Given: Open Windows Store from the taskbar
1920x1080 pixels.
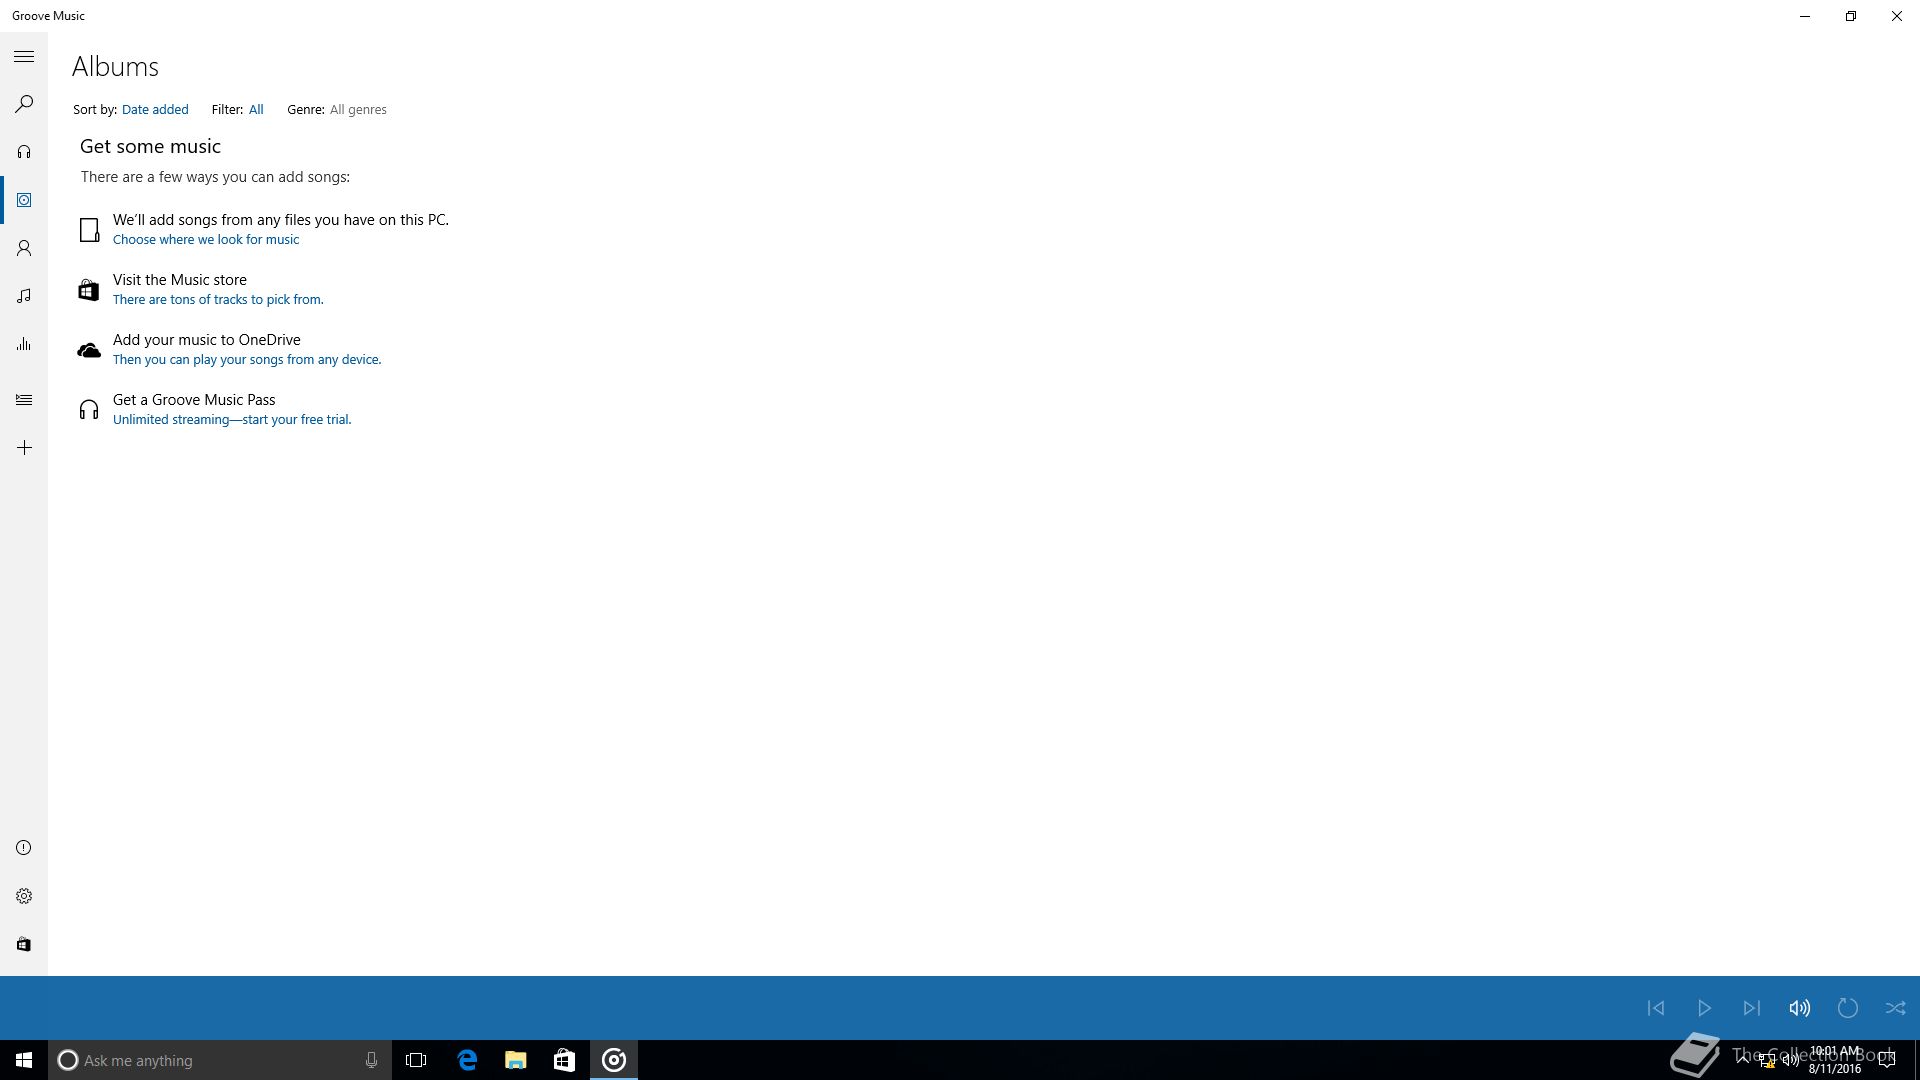Looking at the screenshot, I should coord(564,1060).
